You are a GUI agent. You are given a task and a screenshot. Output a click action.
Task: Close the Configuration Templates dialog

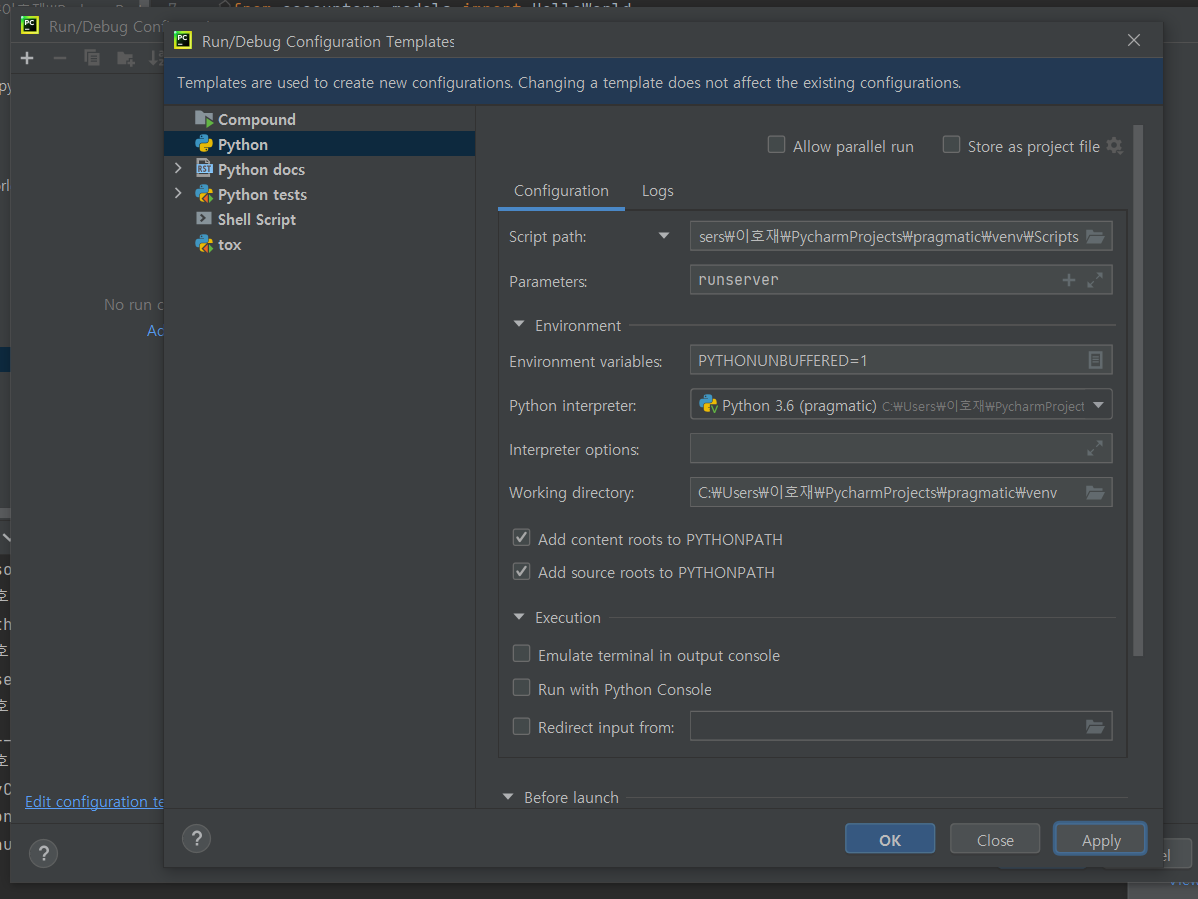tap(1134, 40)
